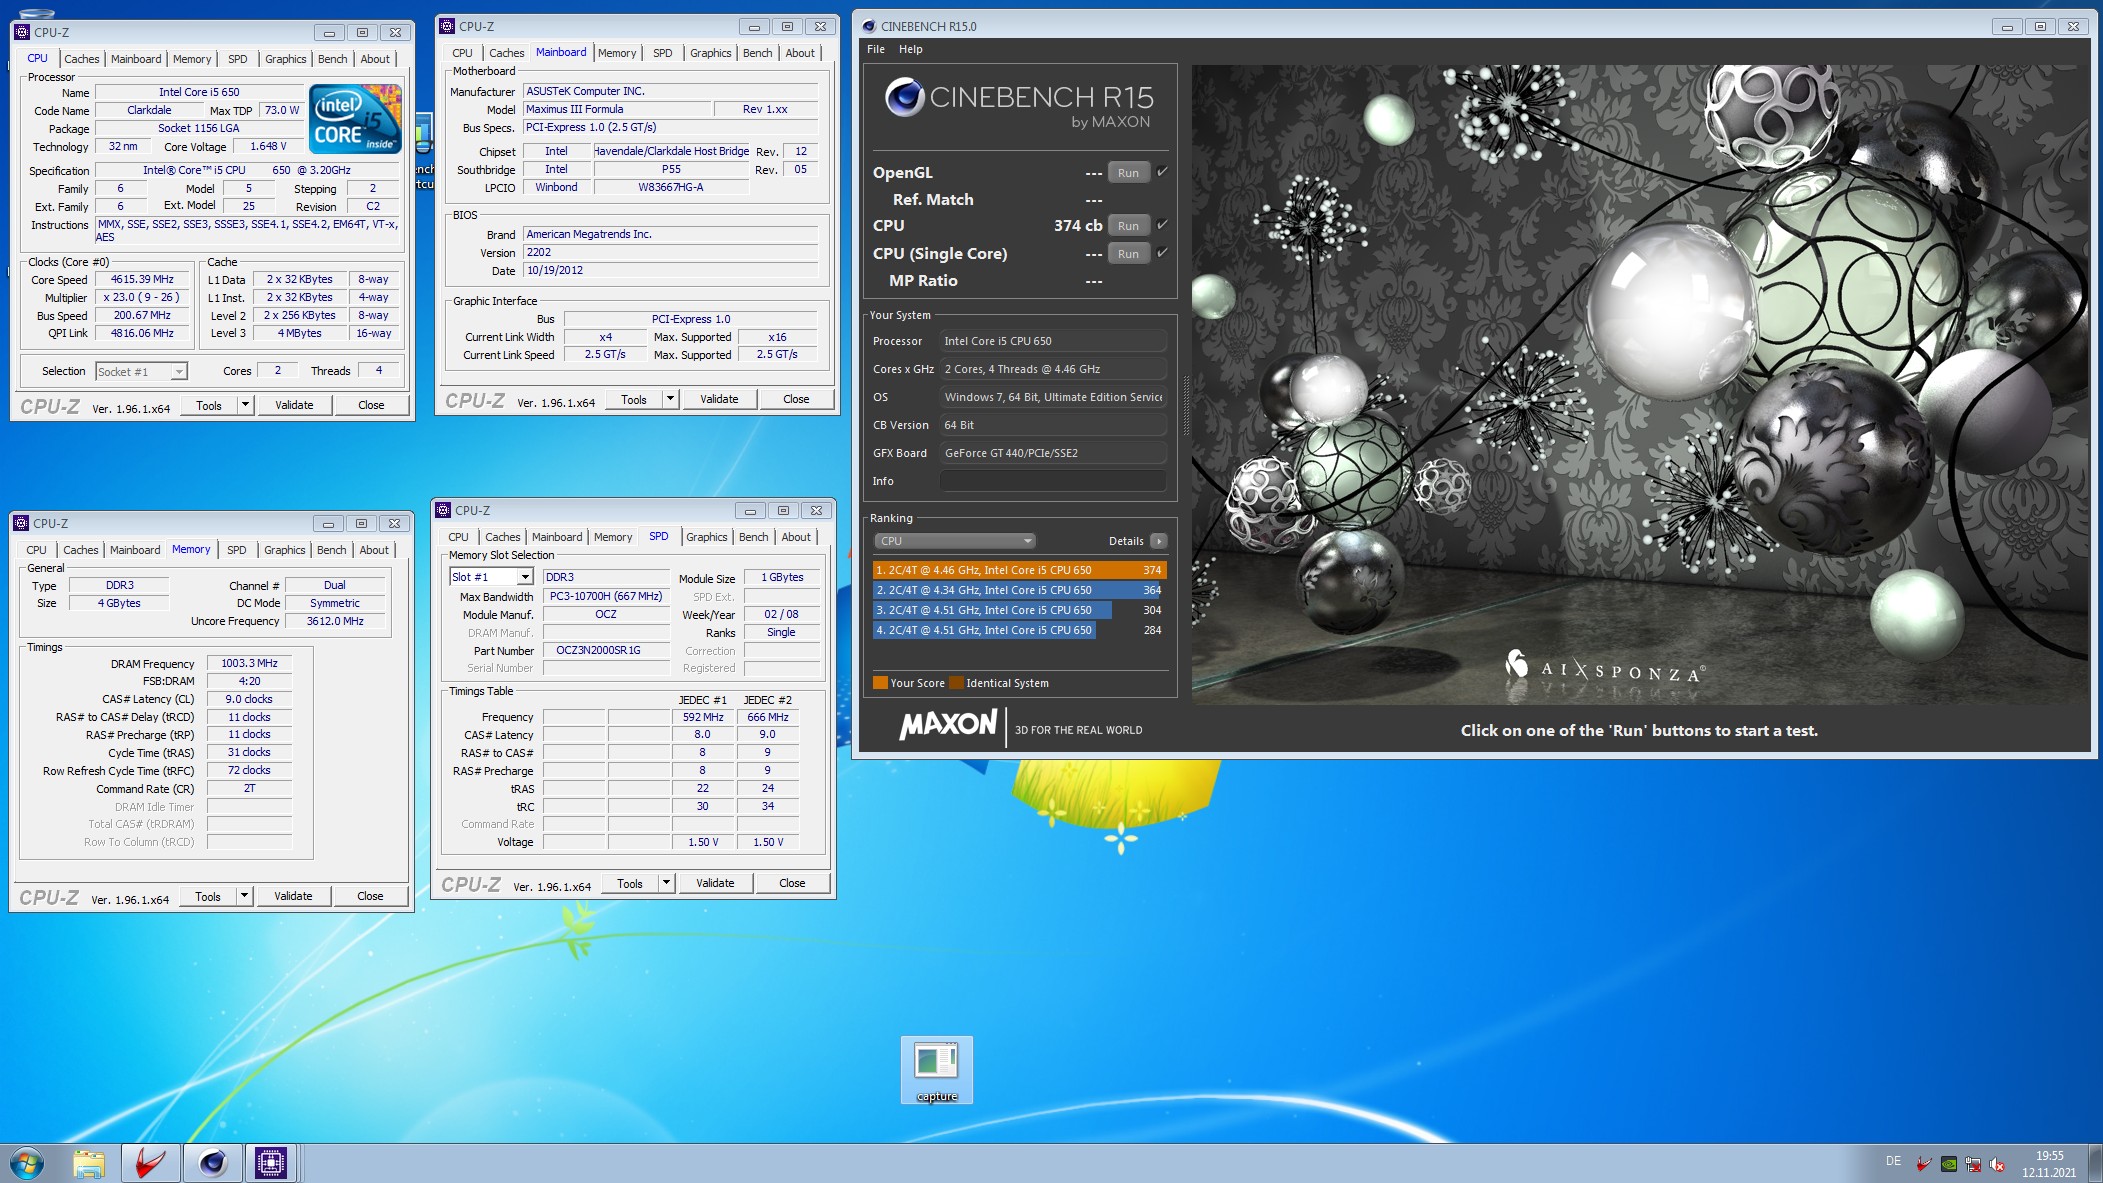The width and height of the screenshot is (2103, 1183).
Task: Switch to Graphics tab in CPU-Z Mainboard window
Action: coord(710,53)
